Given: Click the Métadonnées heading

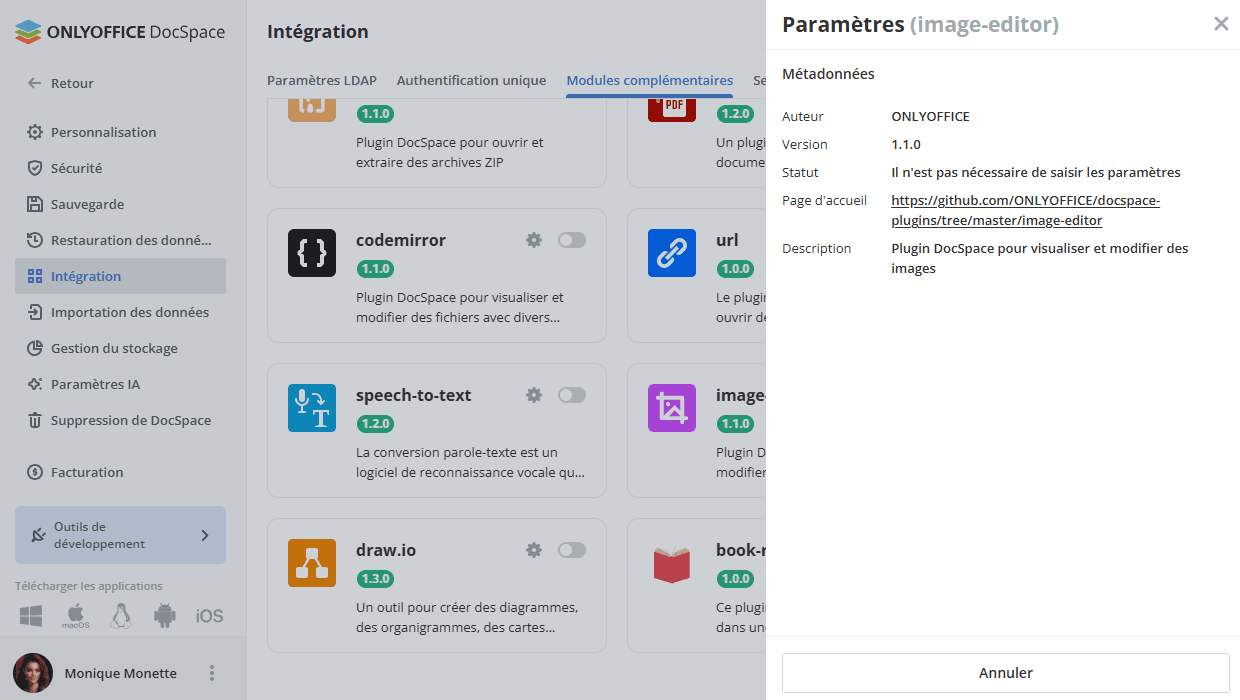Looking at the screenshot, I should tap(828, 74).
